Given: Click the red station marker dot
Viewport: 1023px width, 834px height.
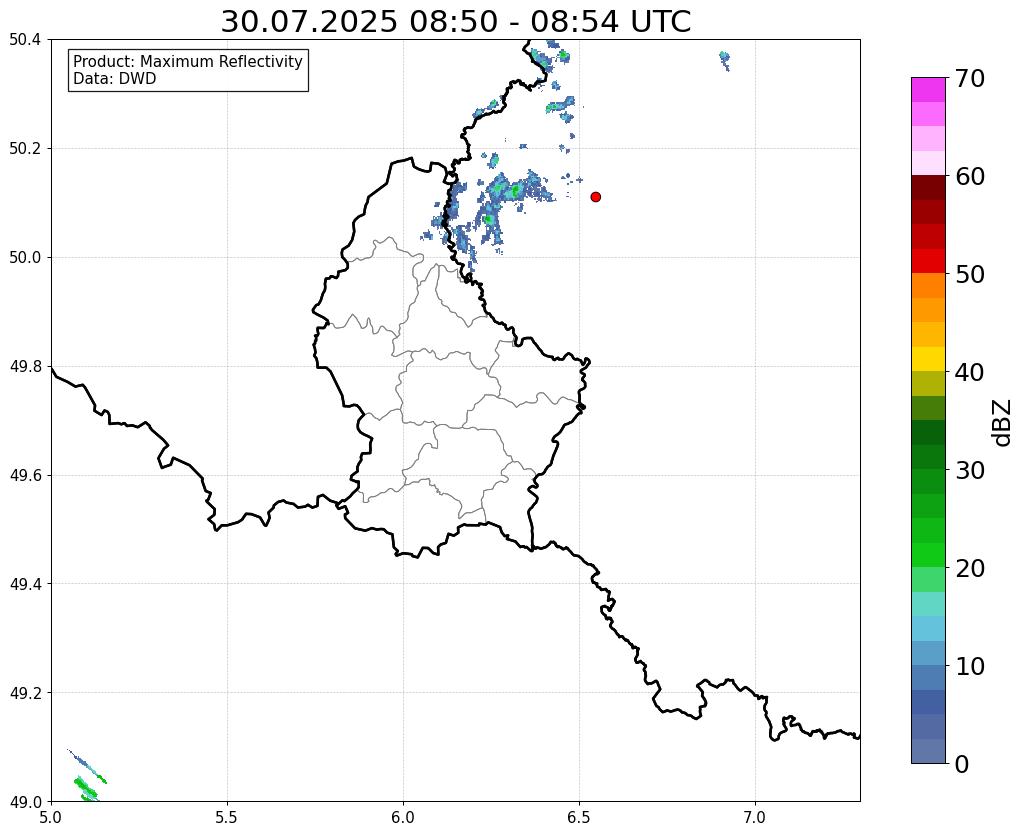Looking at the screenshot, I should tap(595, 196).
